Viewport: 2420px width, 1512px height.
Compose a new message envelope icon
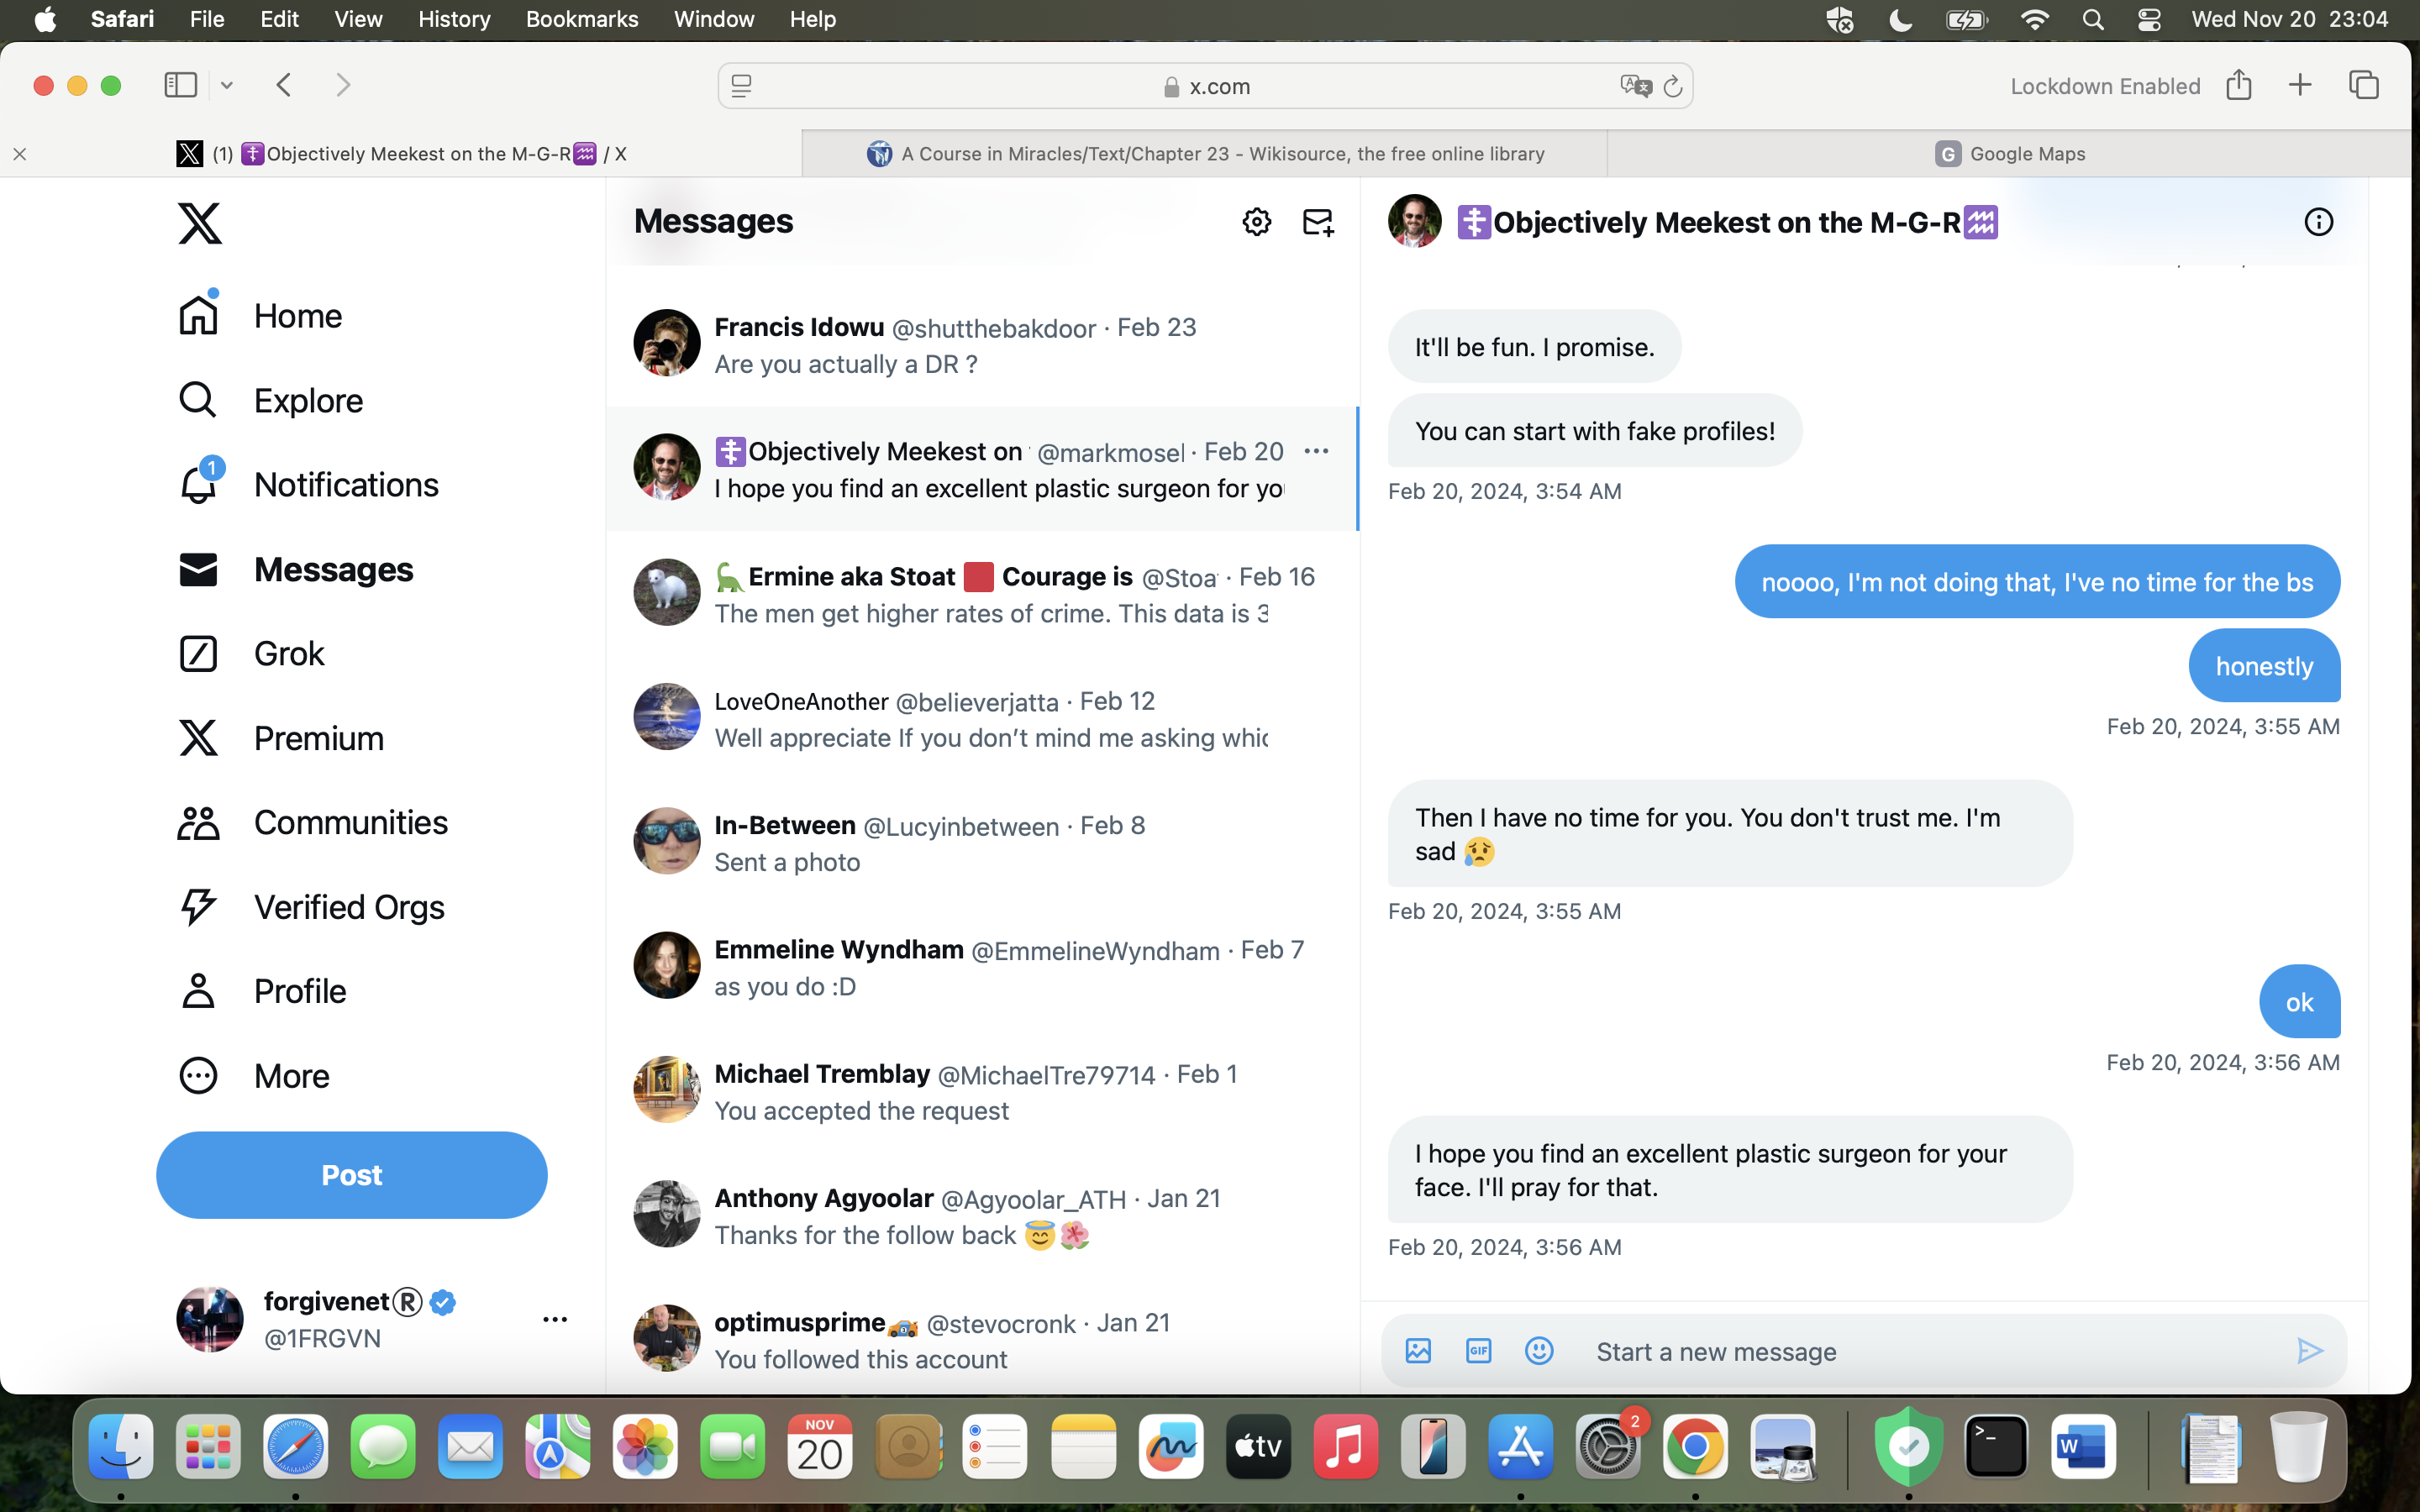(1318, 222)
